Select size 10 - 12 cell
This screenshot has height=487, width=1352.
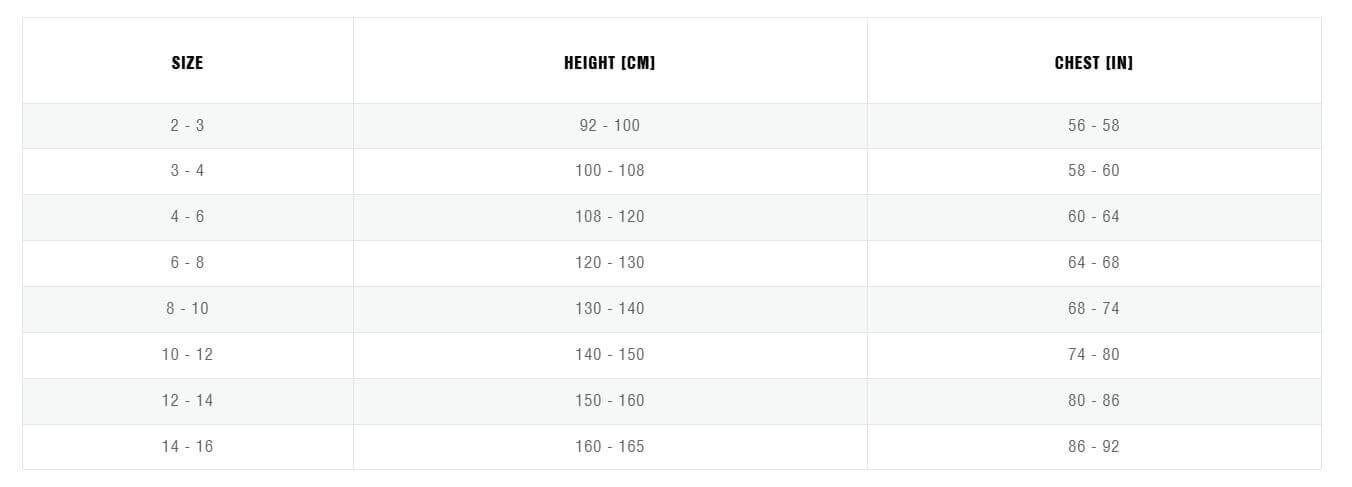click(x=187, y=354)
